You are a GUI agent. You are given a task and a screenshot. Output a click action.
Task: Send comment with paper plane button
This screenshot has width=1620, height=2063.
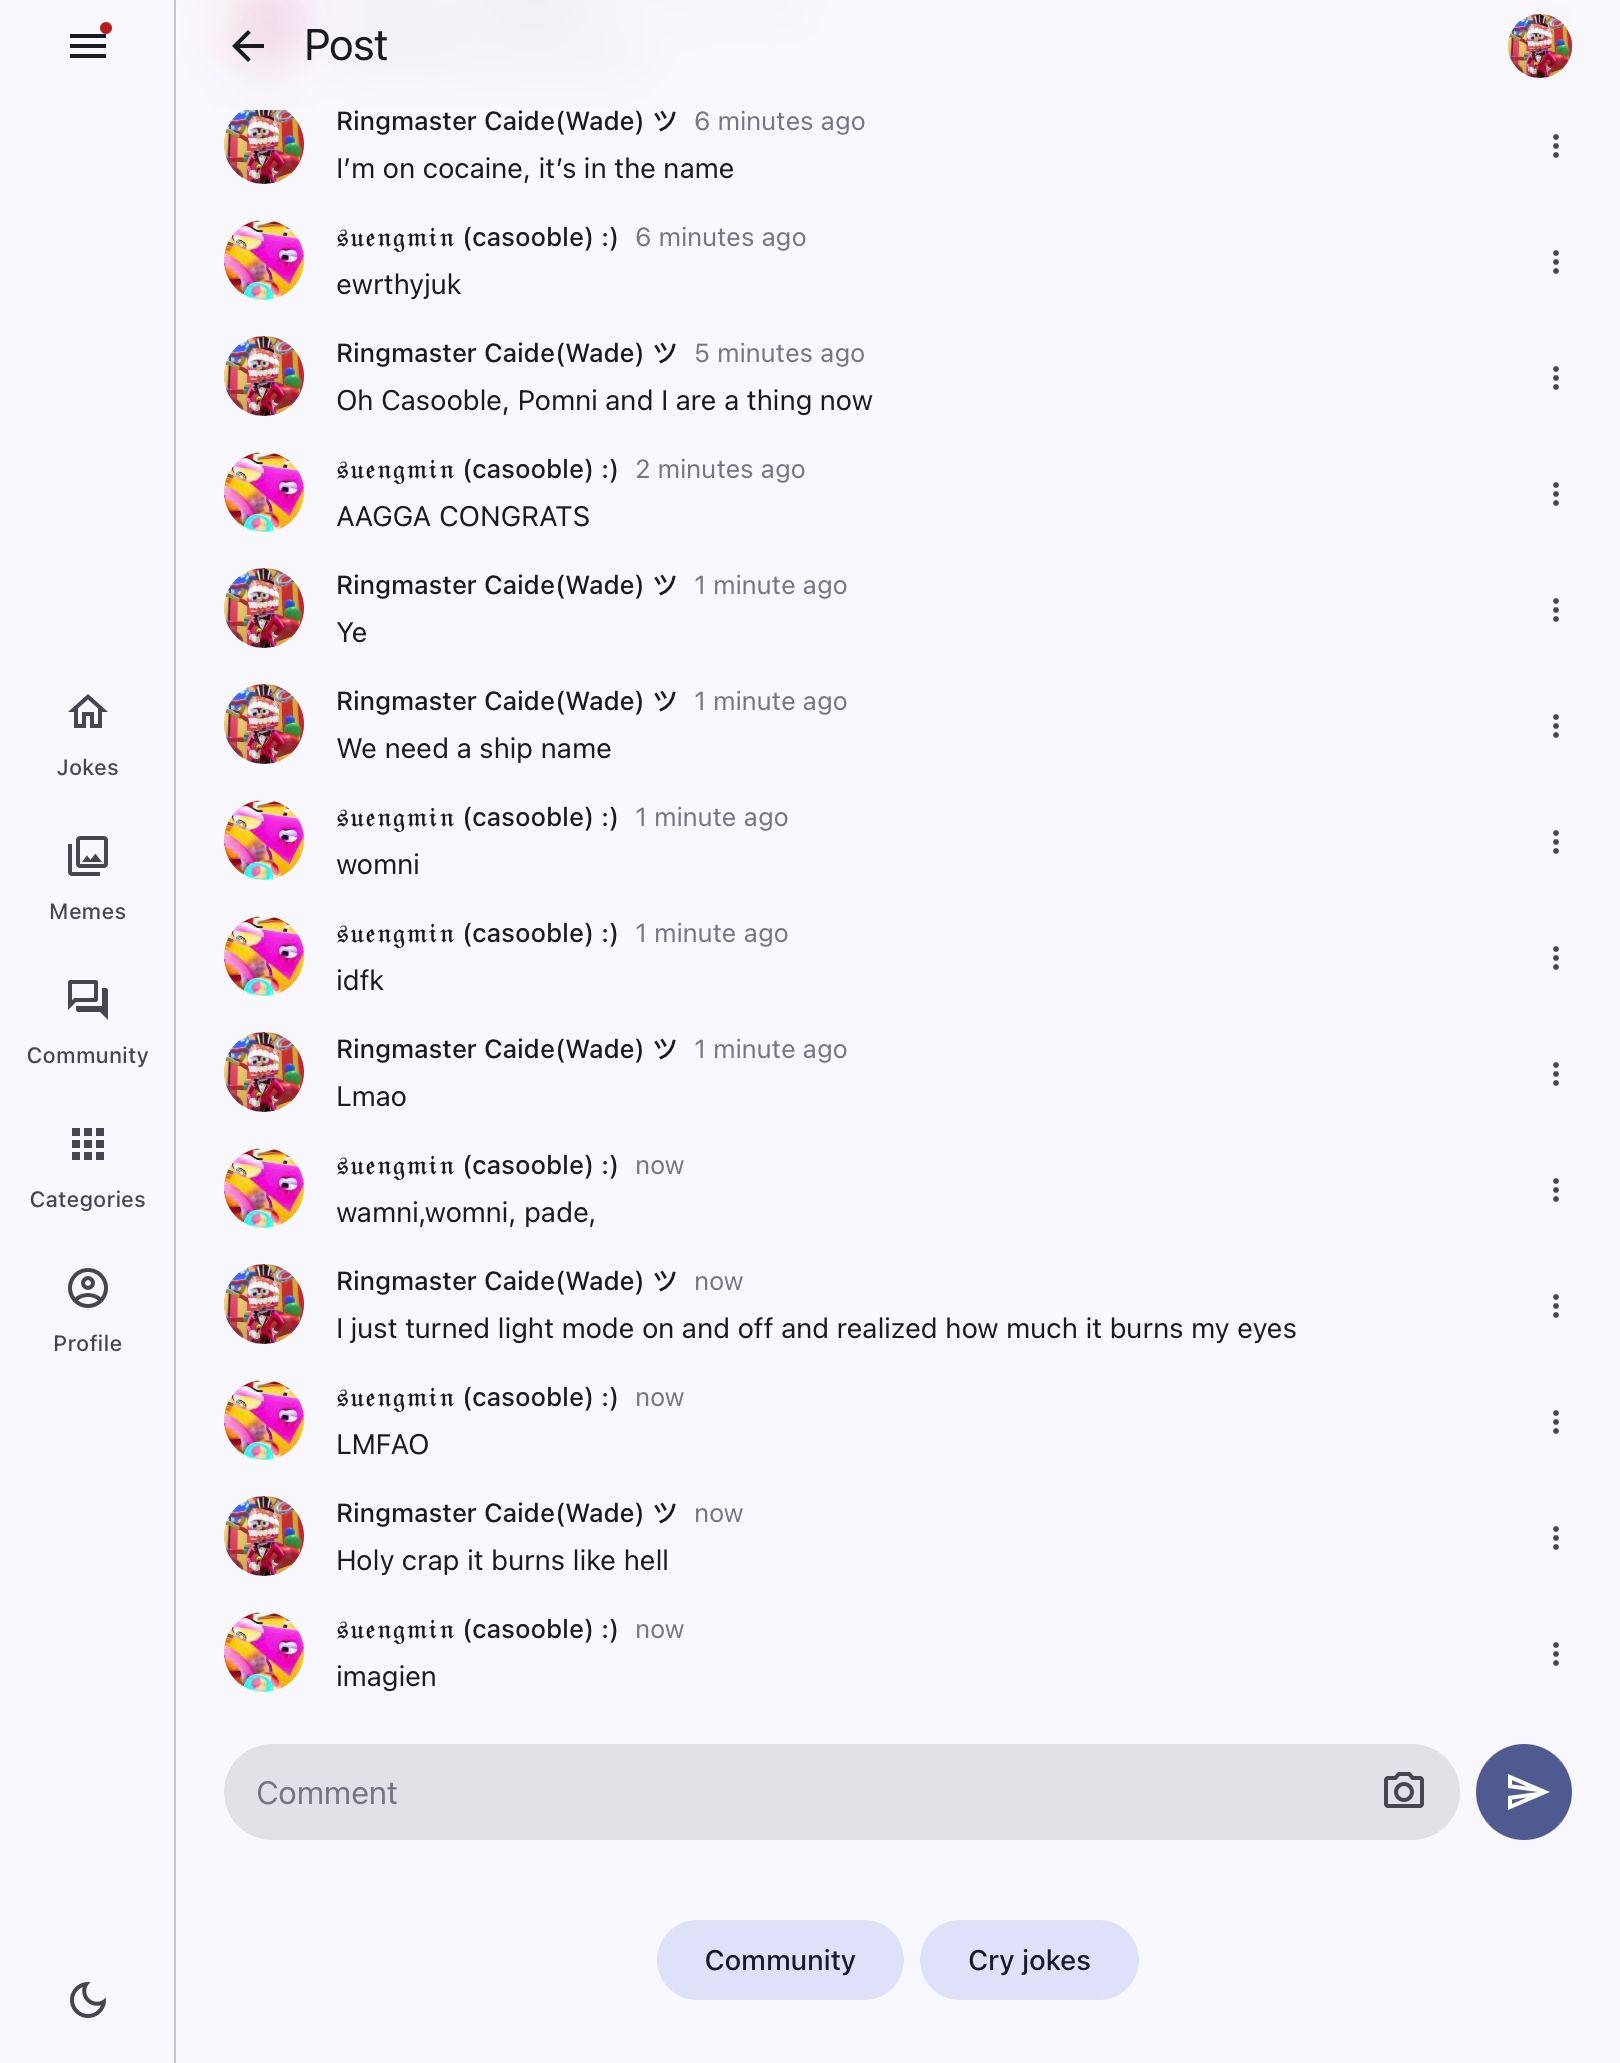pyautogui.click(x=1523, y=1792)
